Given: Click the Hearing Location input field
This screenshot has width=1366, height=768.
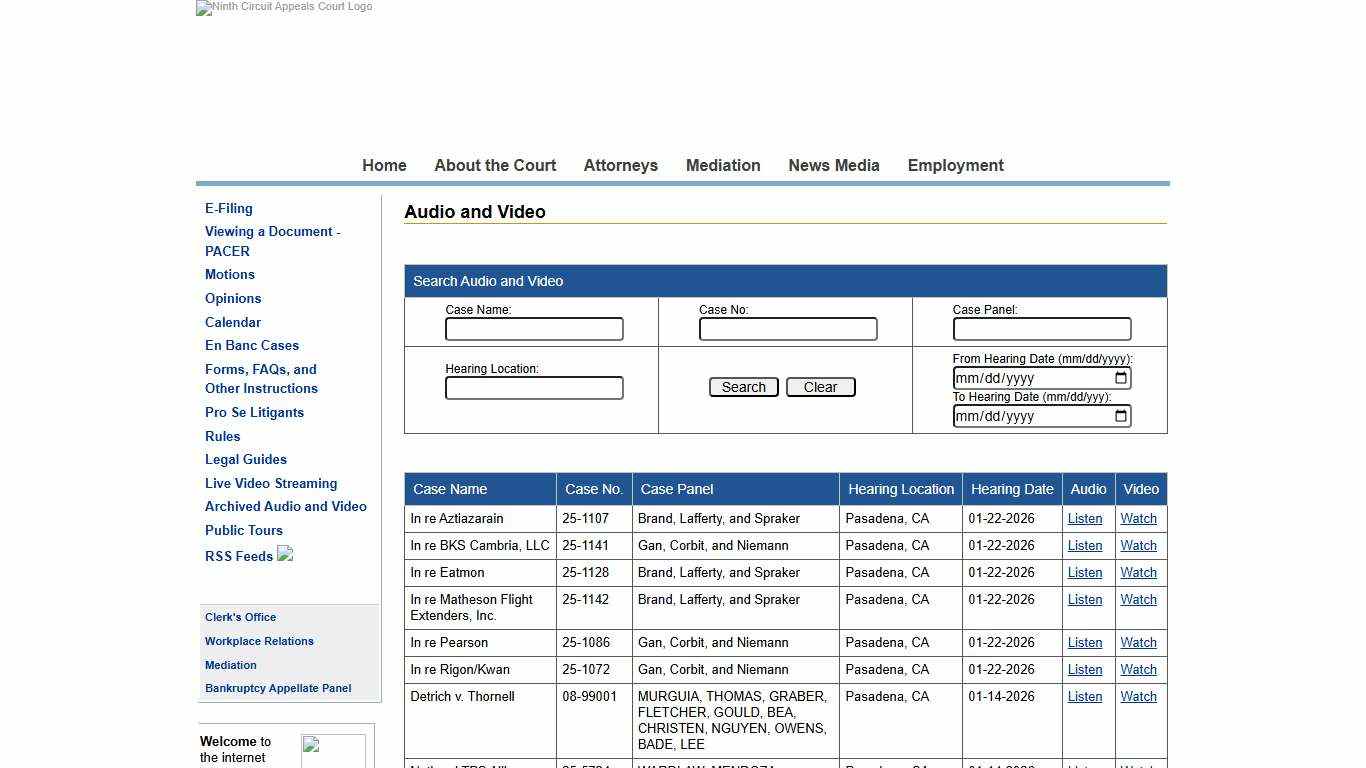Looking at the screenshot, I should point(534,388).
